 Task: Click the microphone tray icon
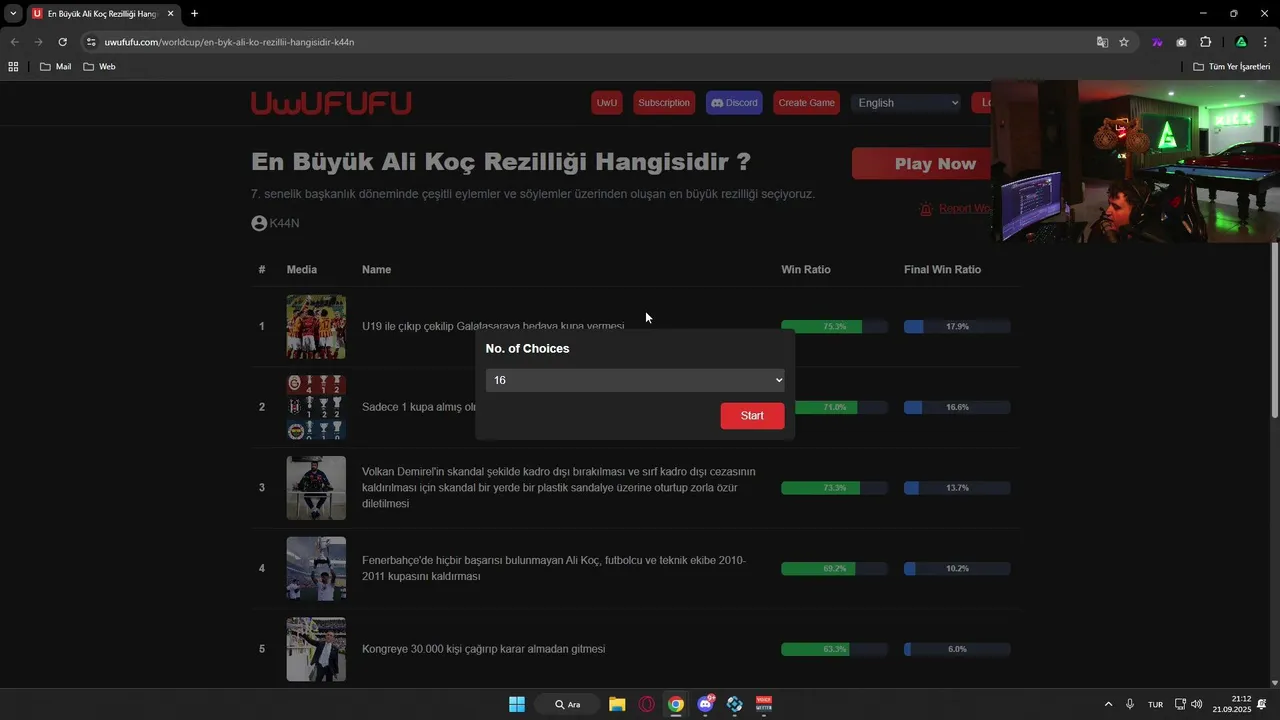pos(1130,704)
